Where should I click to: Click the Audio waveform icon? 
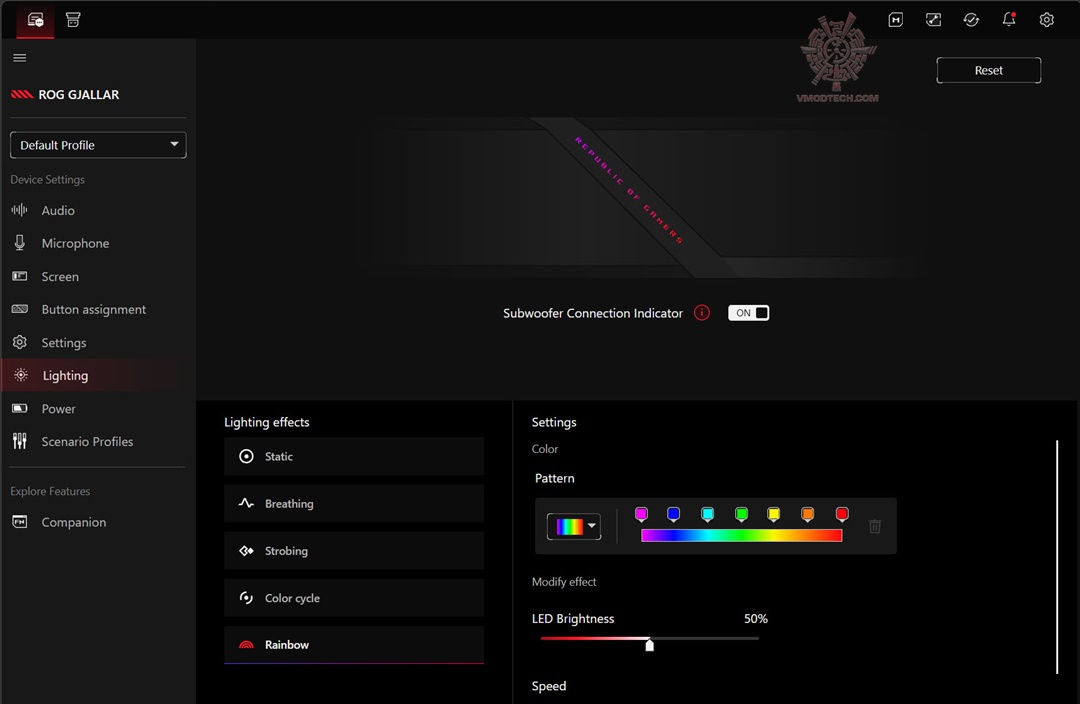[20, 210]
